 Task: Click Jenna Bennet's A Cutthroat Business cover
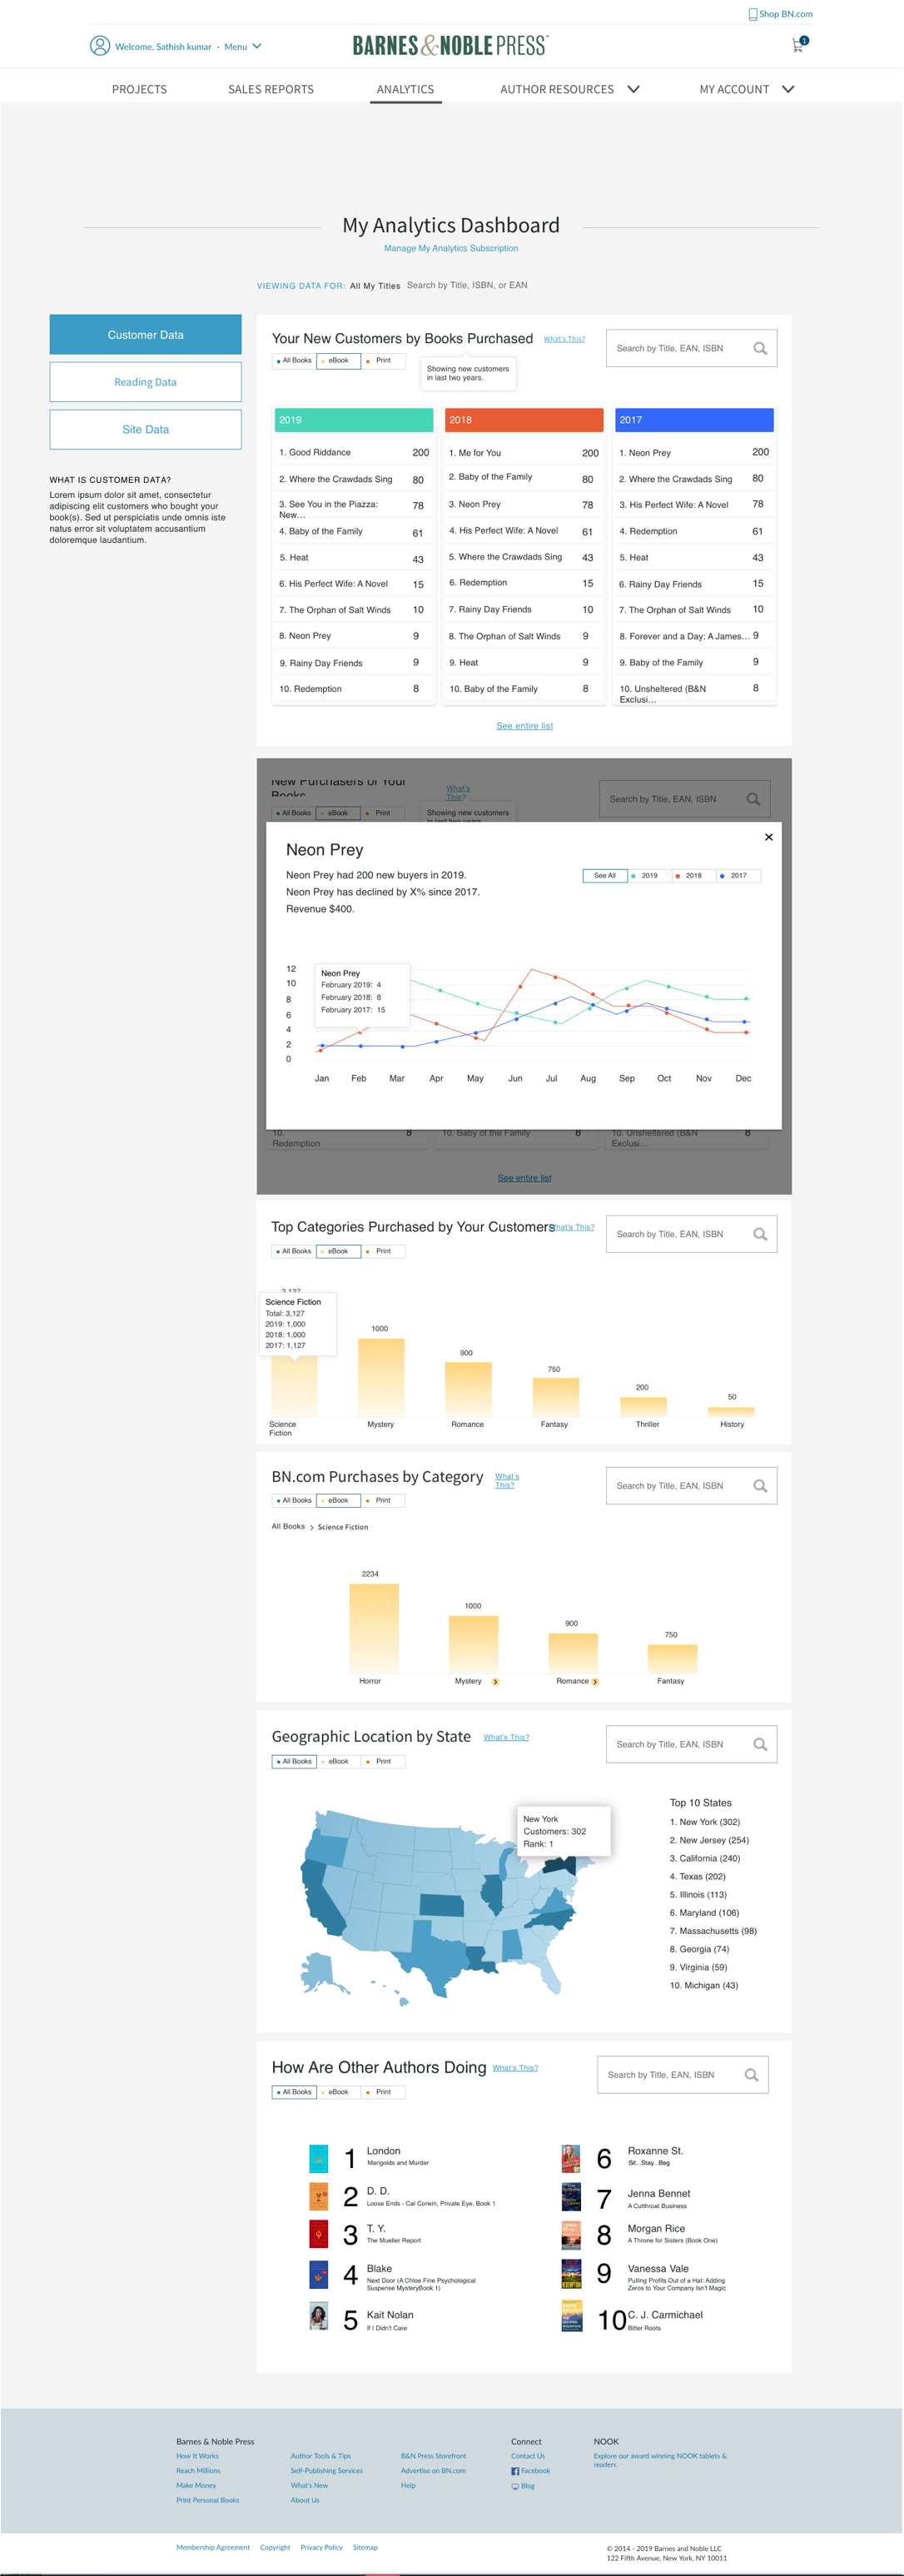571,2197
